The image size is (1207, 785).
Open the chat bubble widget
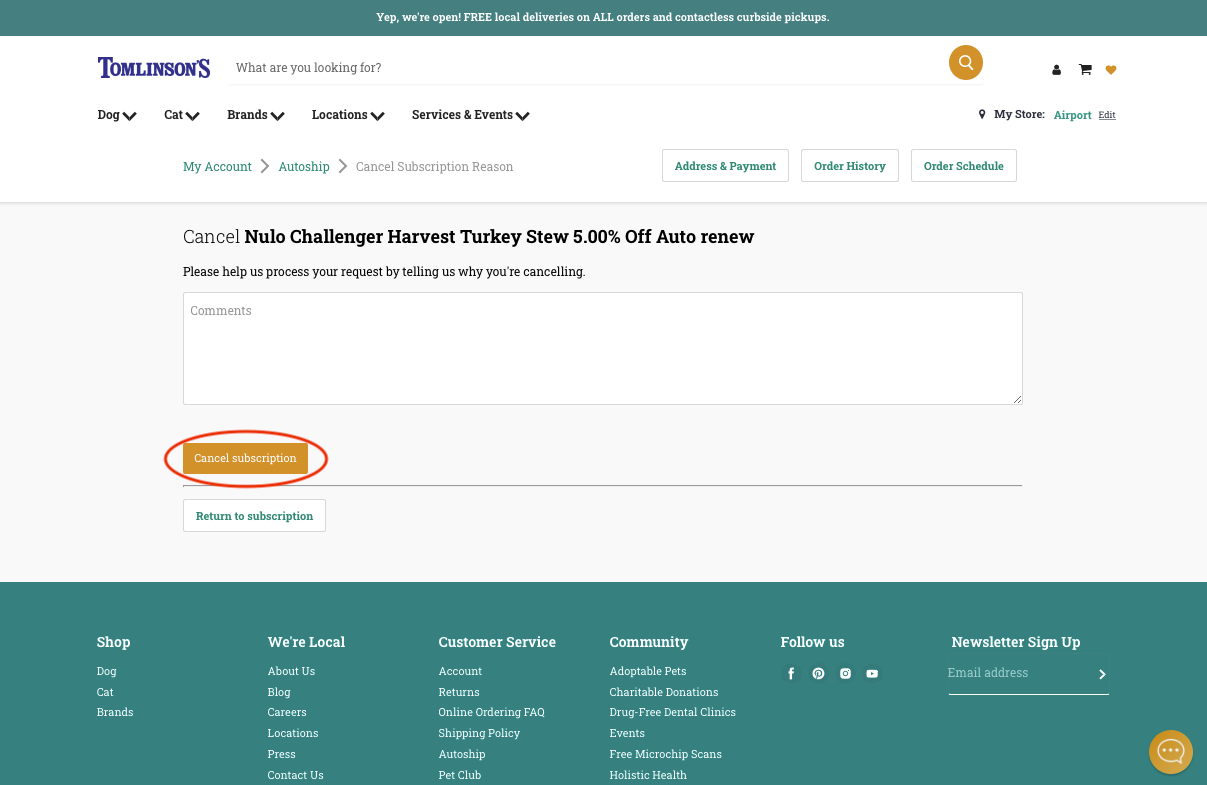pos(1171,752)
